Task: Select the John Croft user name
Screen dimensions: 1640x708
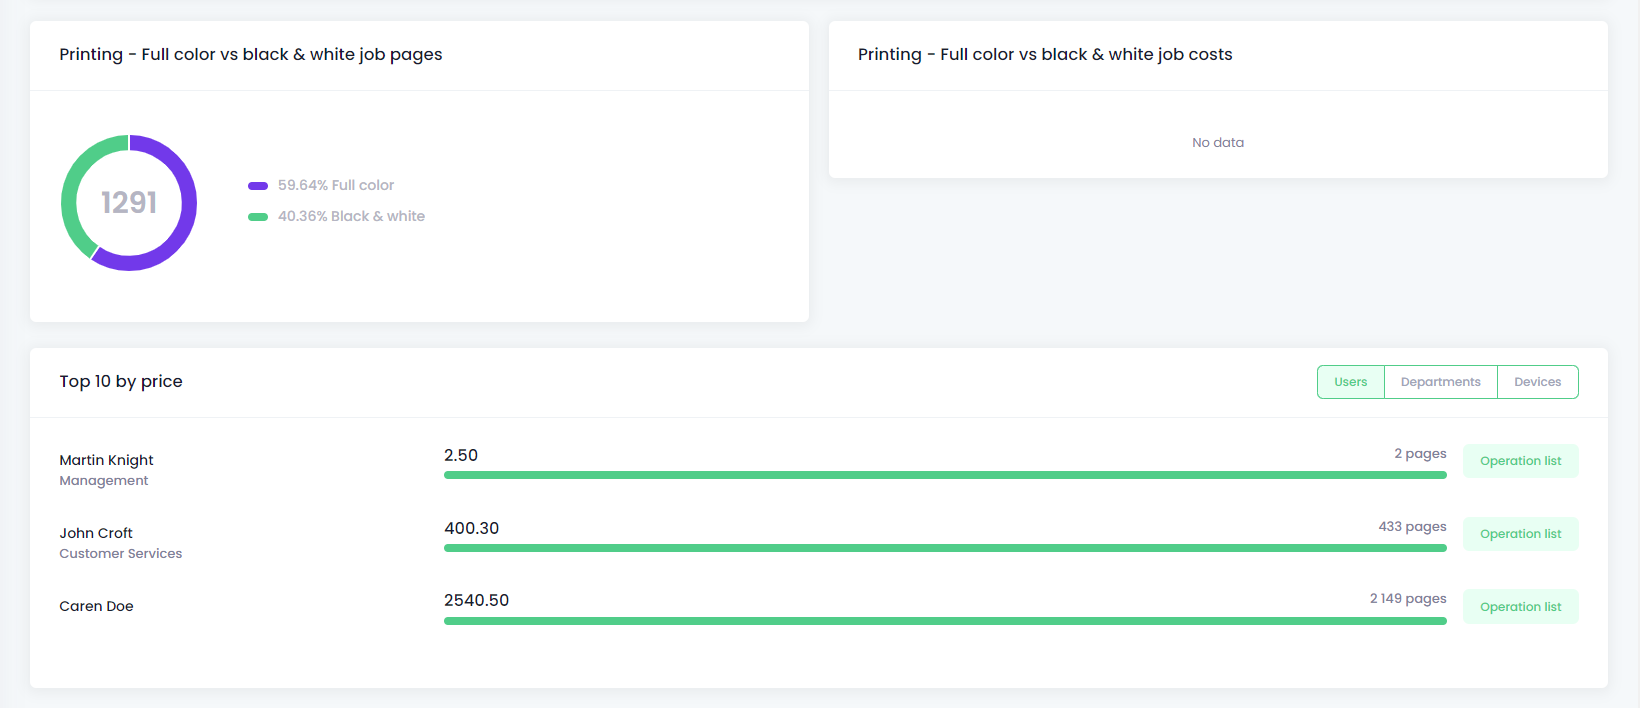Action: tap(96, 533)
